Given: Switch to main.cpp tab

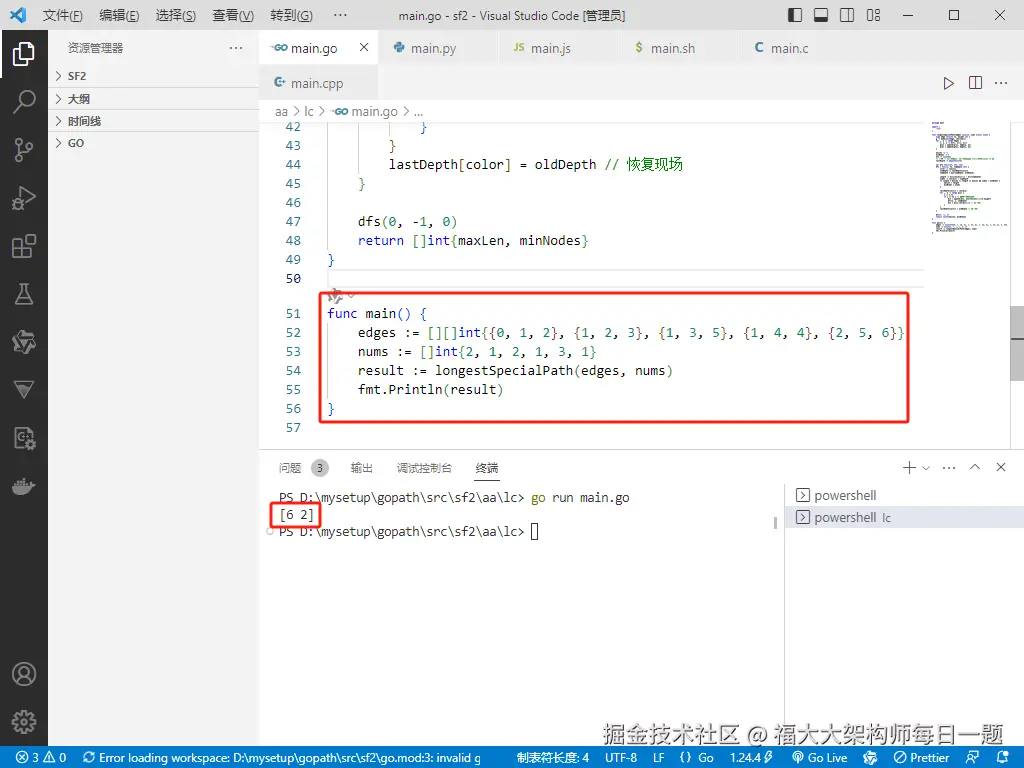Looking at the screenshot, I should point(317,83).
